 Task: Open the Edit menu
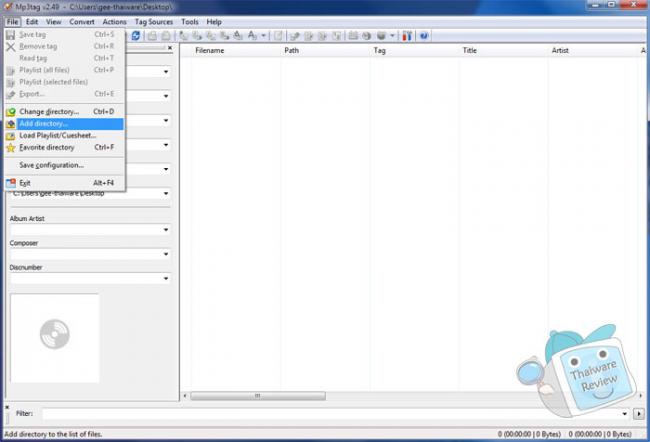click(32, 22)
